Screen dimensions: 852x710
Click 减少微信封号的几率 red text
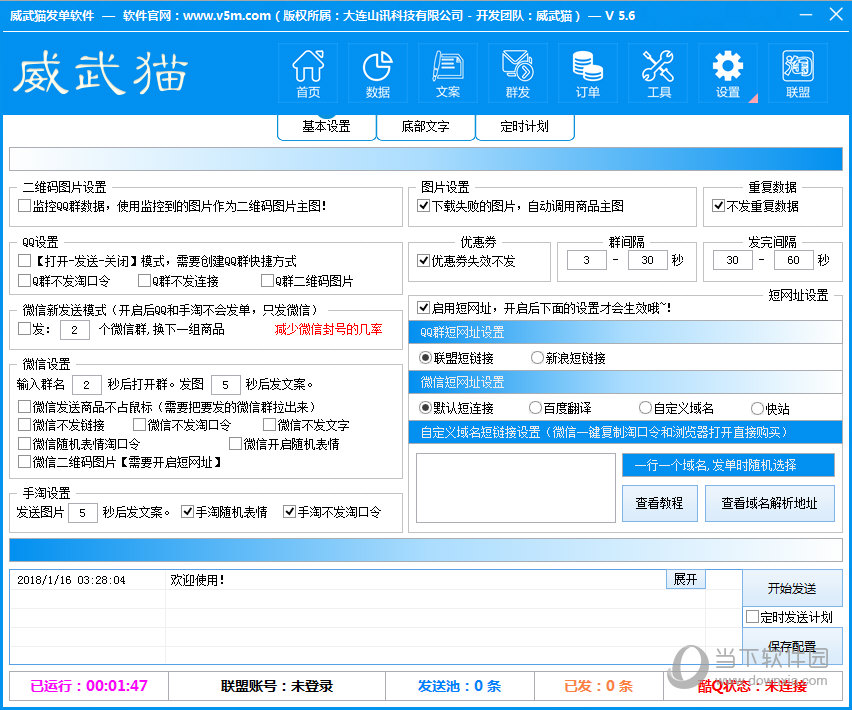[x=328, y=329]
